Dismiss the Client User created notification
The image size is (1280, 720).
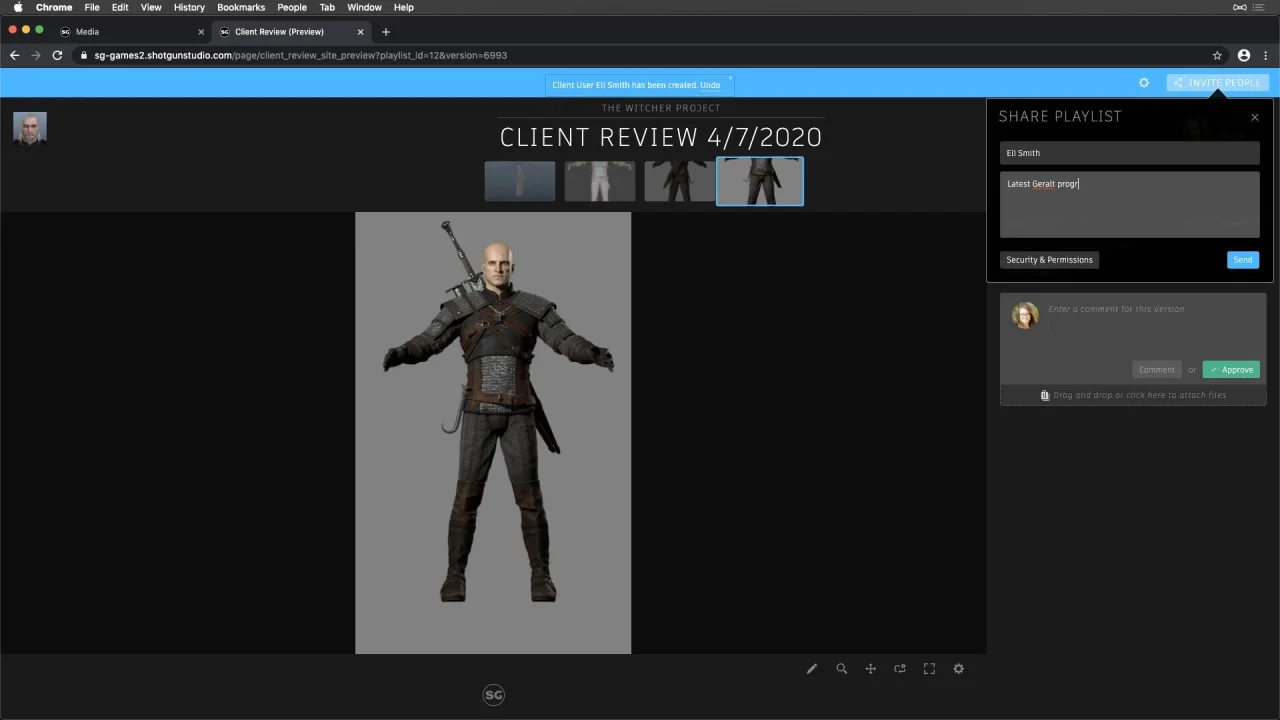(730, 78)
